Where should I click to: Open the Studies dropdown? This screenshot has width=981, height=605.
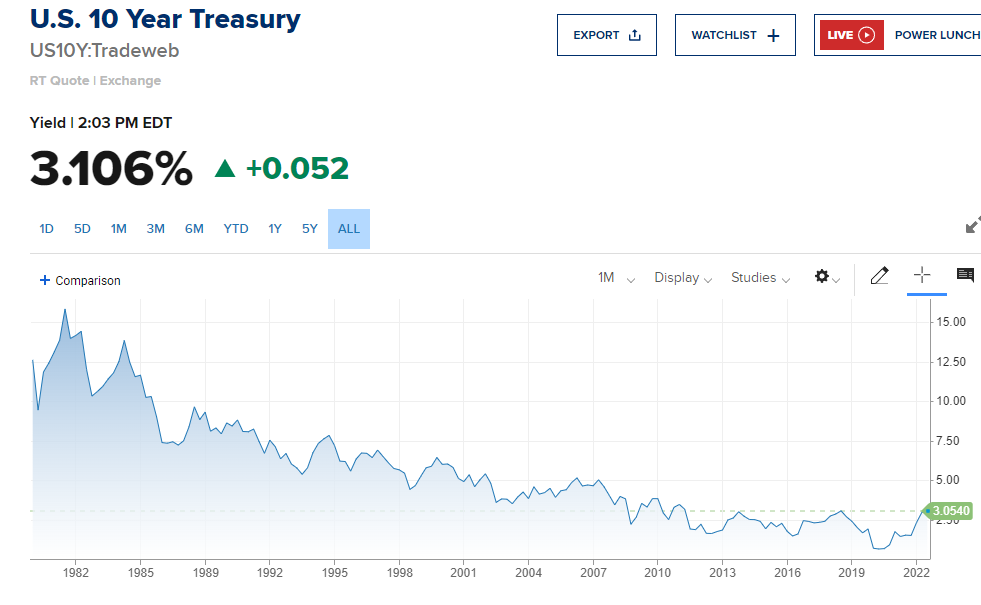(760, 278)
